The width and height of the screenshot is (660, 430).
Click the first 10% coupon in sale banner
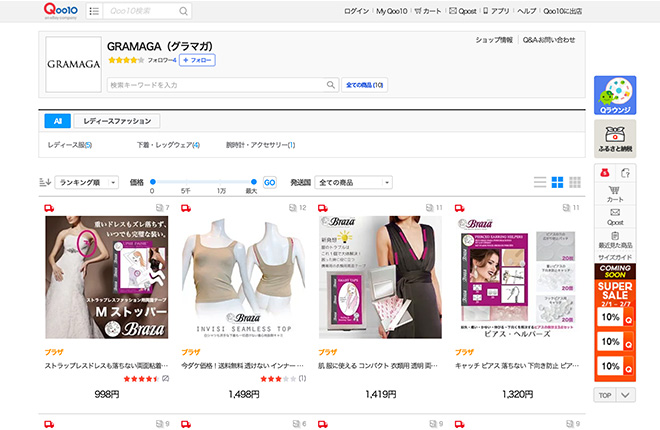[615, 317]
